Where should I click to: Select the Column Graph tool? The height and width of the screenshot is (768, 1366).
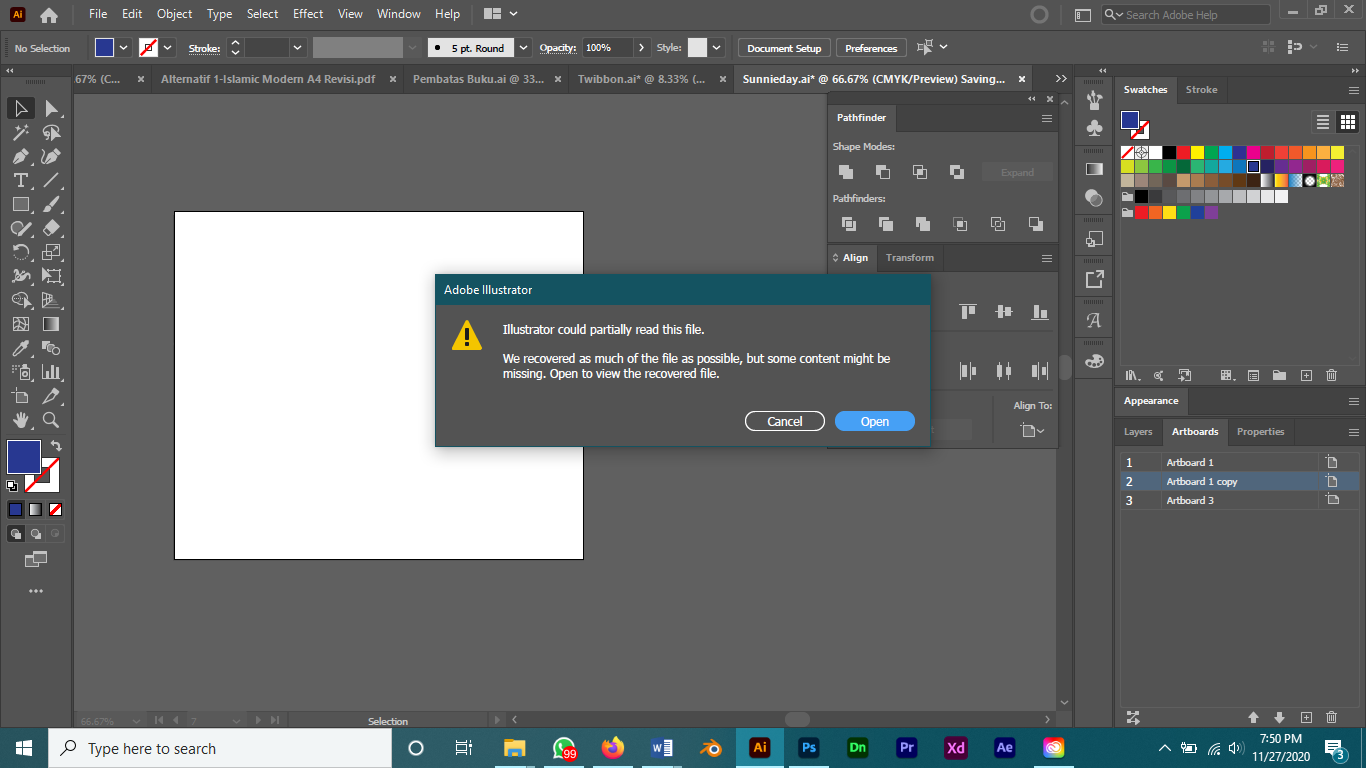[52, 372]
